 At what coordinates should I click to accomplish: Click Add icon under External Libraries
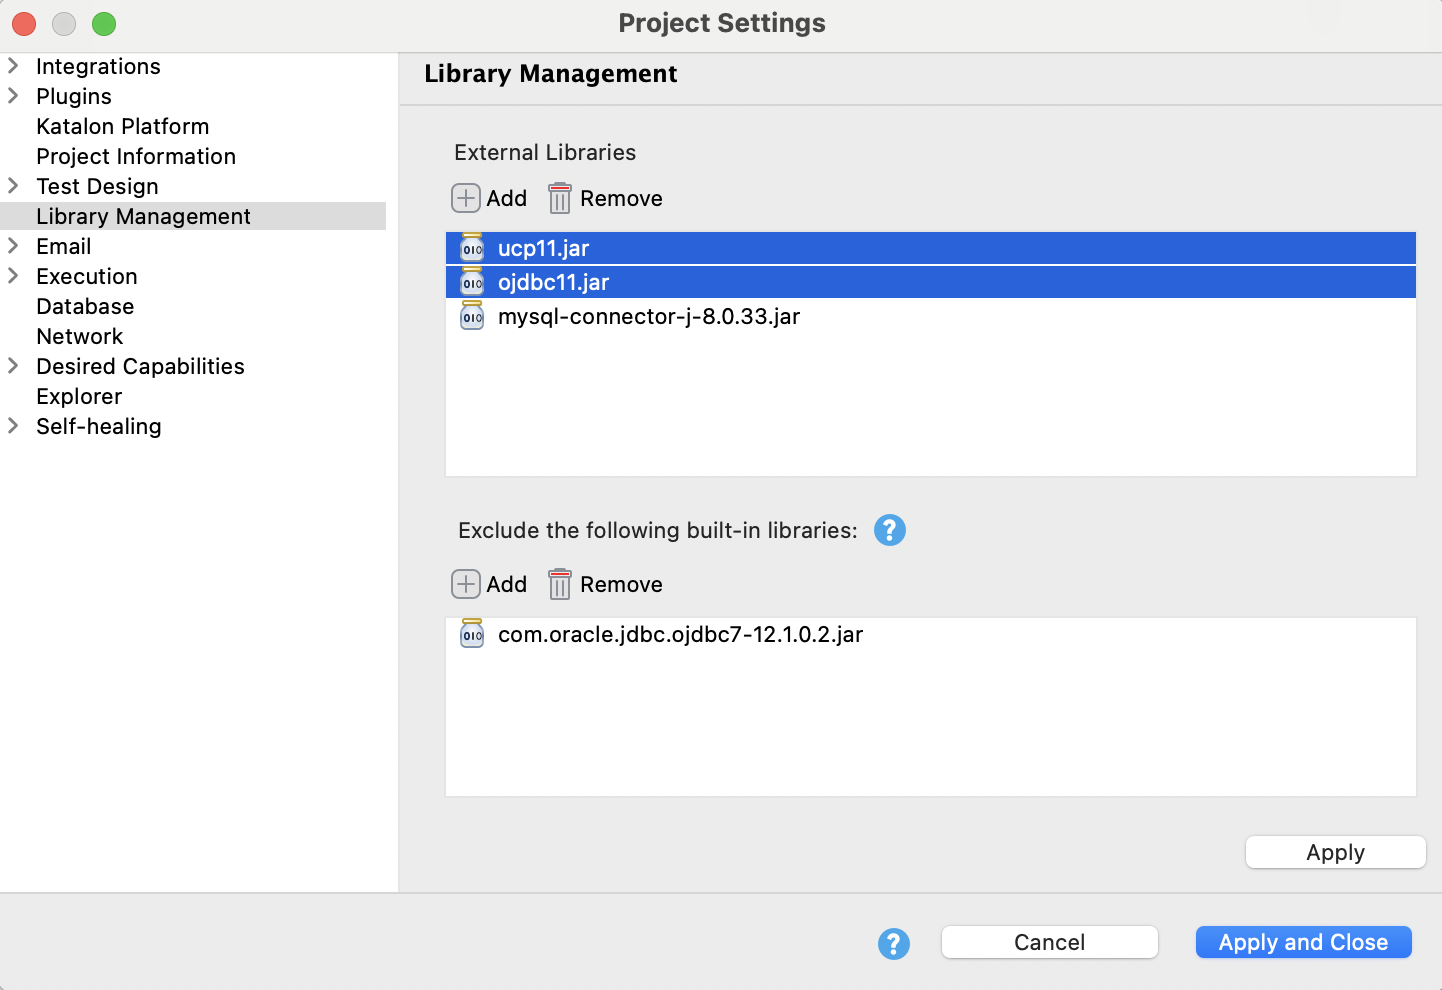pos(466,198)
